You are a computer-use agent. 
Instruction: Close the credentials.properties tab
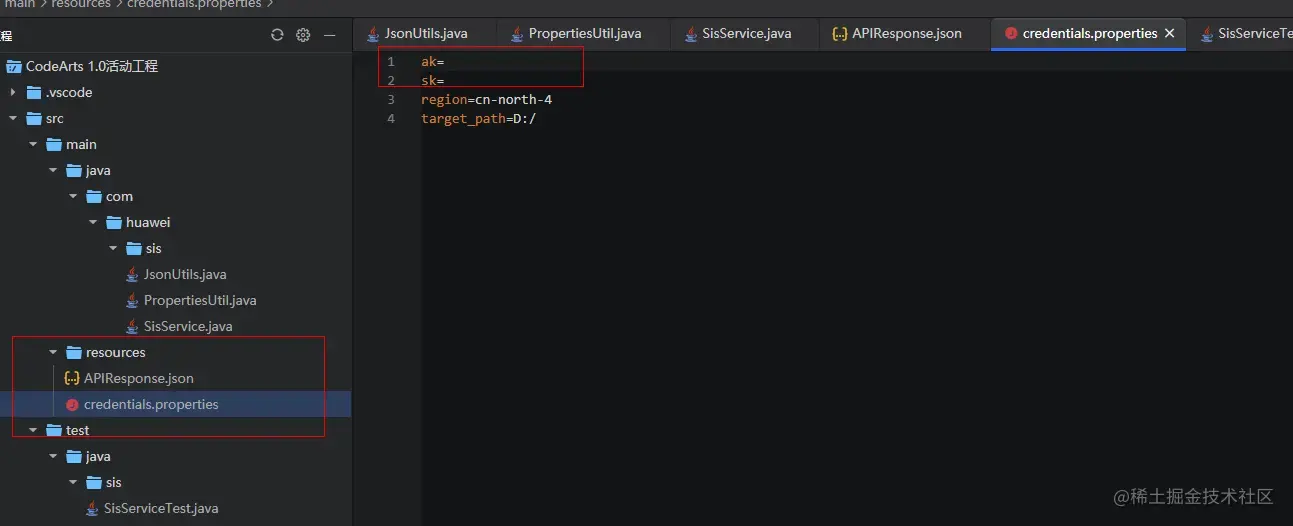[1170, 34]
